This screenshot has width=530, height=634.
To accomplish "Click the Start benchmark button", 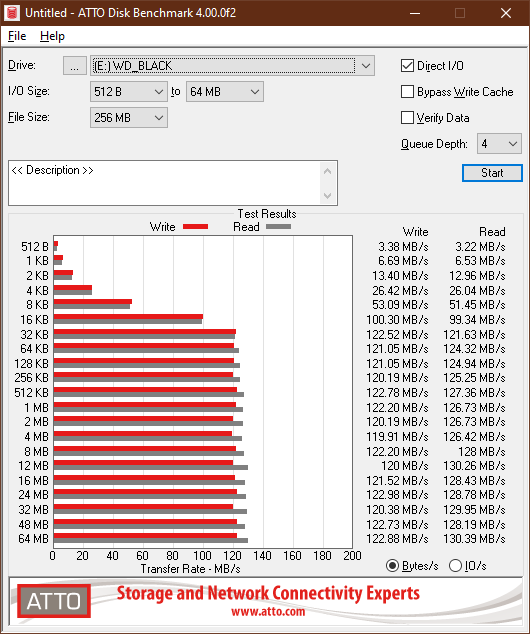I will 492,173.
